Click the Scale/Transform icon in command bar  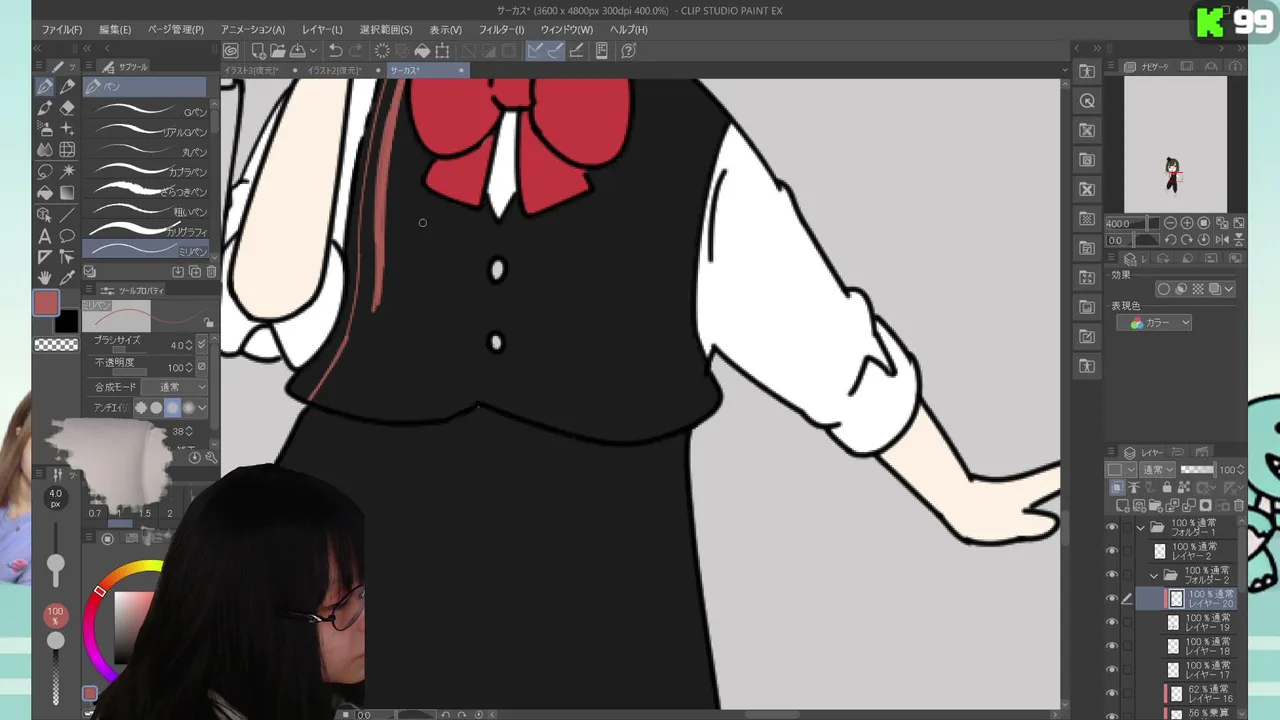click(442, 51)
